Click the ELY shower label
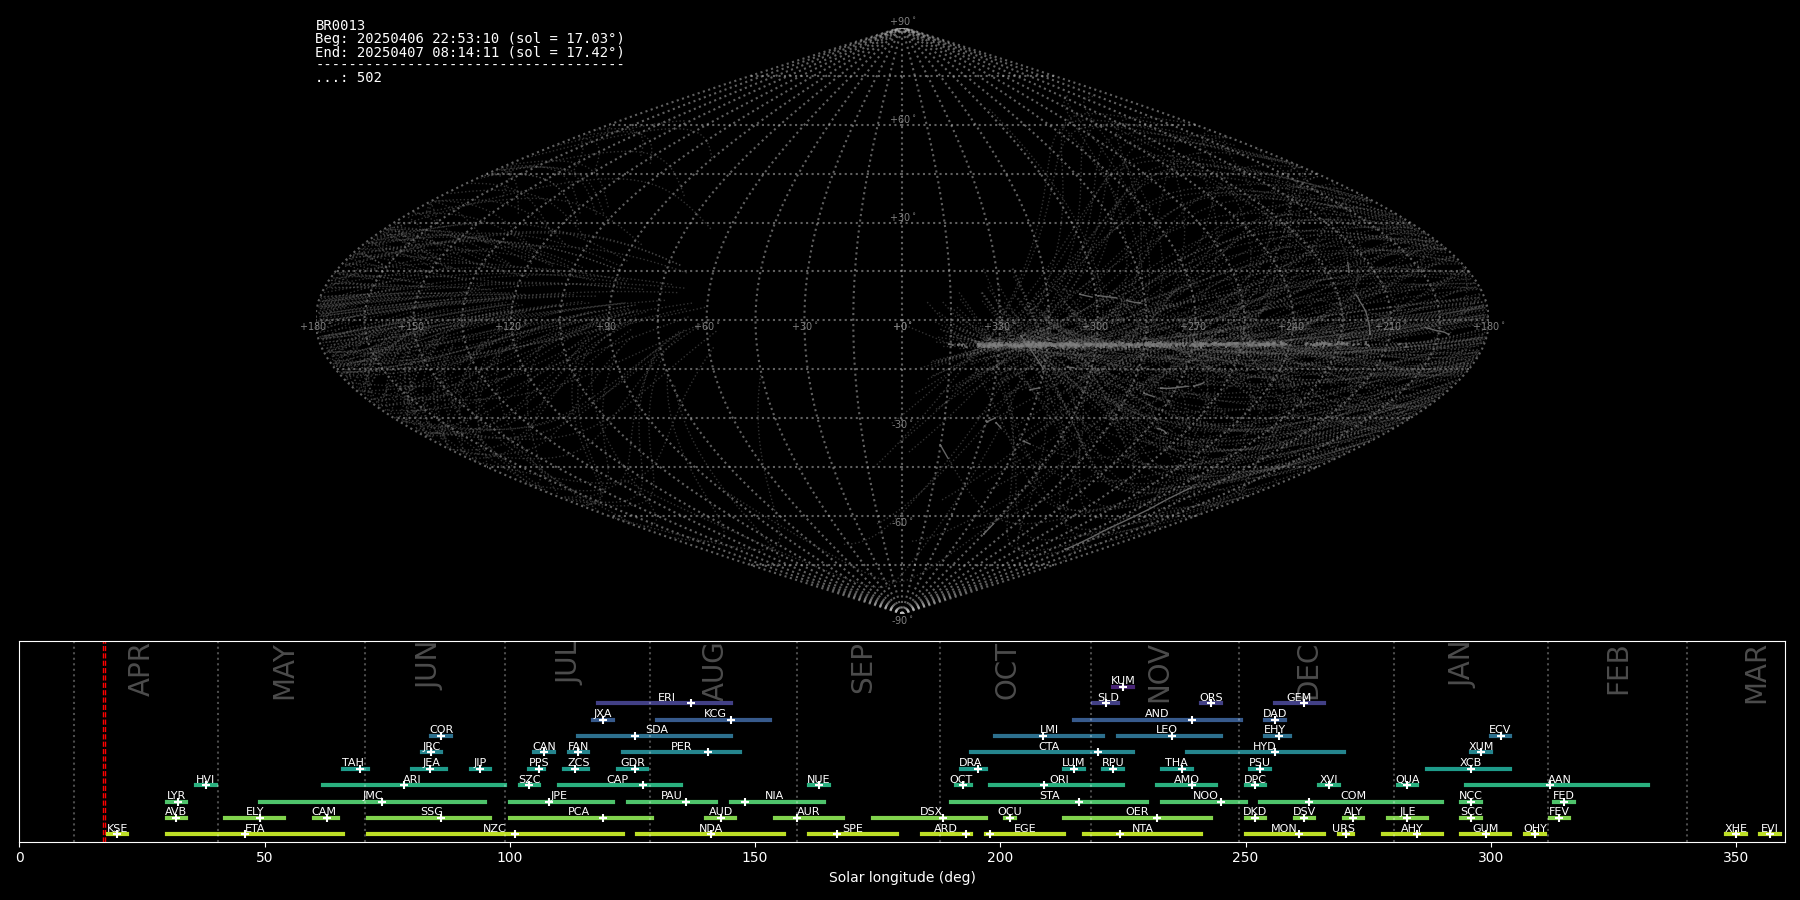Viewport: 1800px width, 900px height. [255, 812]
